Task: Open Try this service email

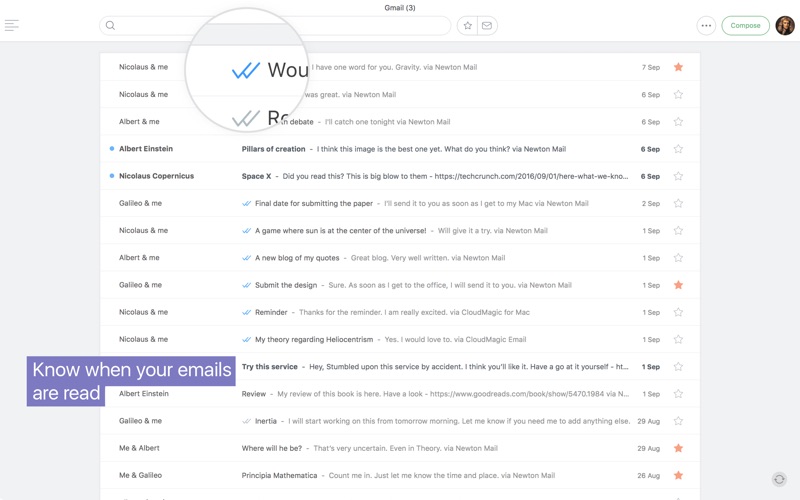Action: pyautogui.click(x=270, y=367)
